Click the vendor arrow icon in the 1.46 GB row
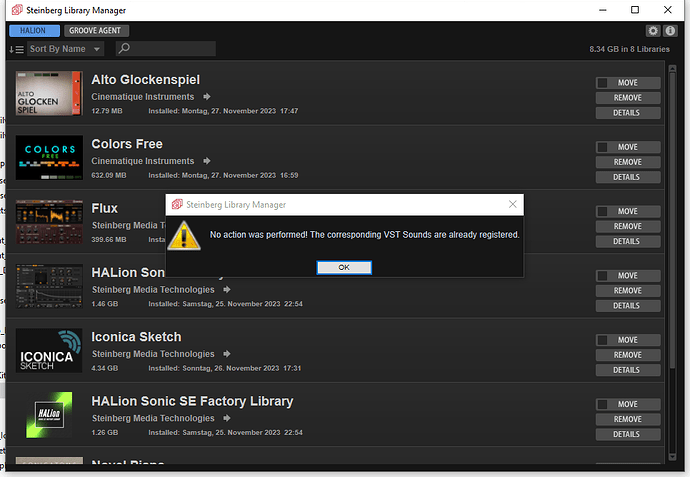Image resolution: width=690 pixels, height=477 pixels. (227, 289)
